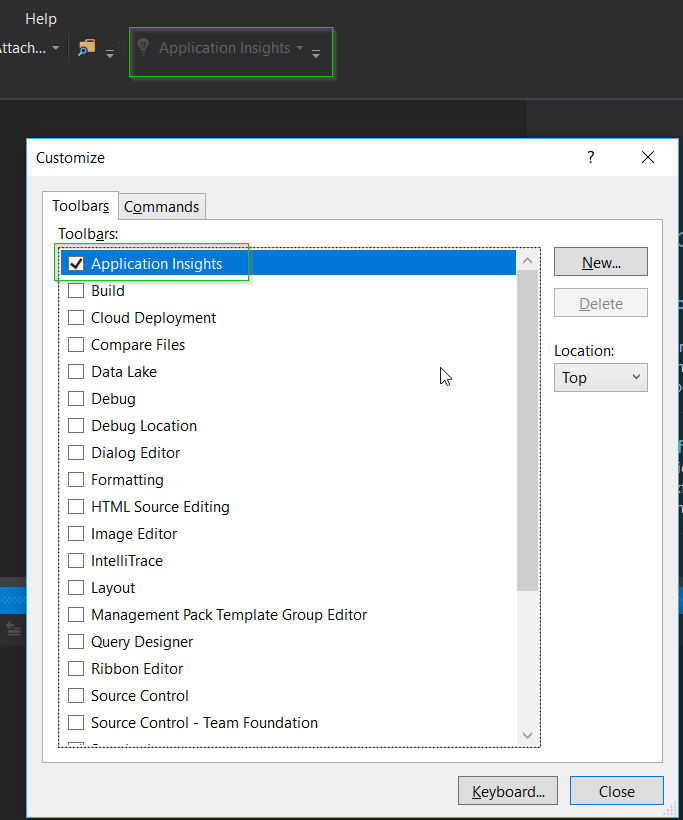Enable the Cloud Deployment checkbox
The image size is (683, 820).
pos(76,317)
